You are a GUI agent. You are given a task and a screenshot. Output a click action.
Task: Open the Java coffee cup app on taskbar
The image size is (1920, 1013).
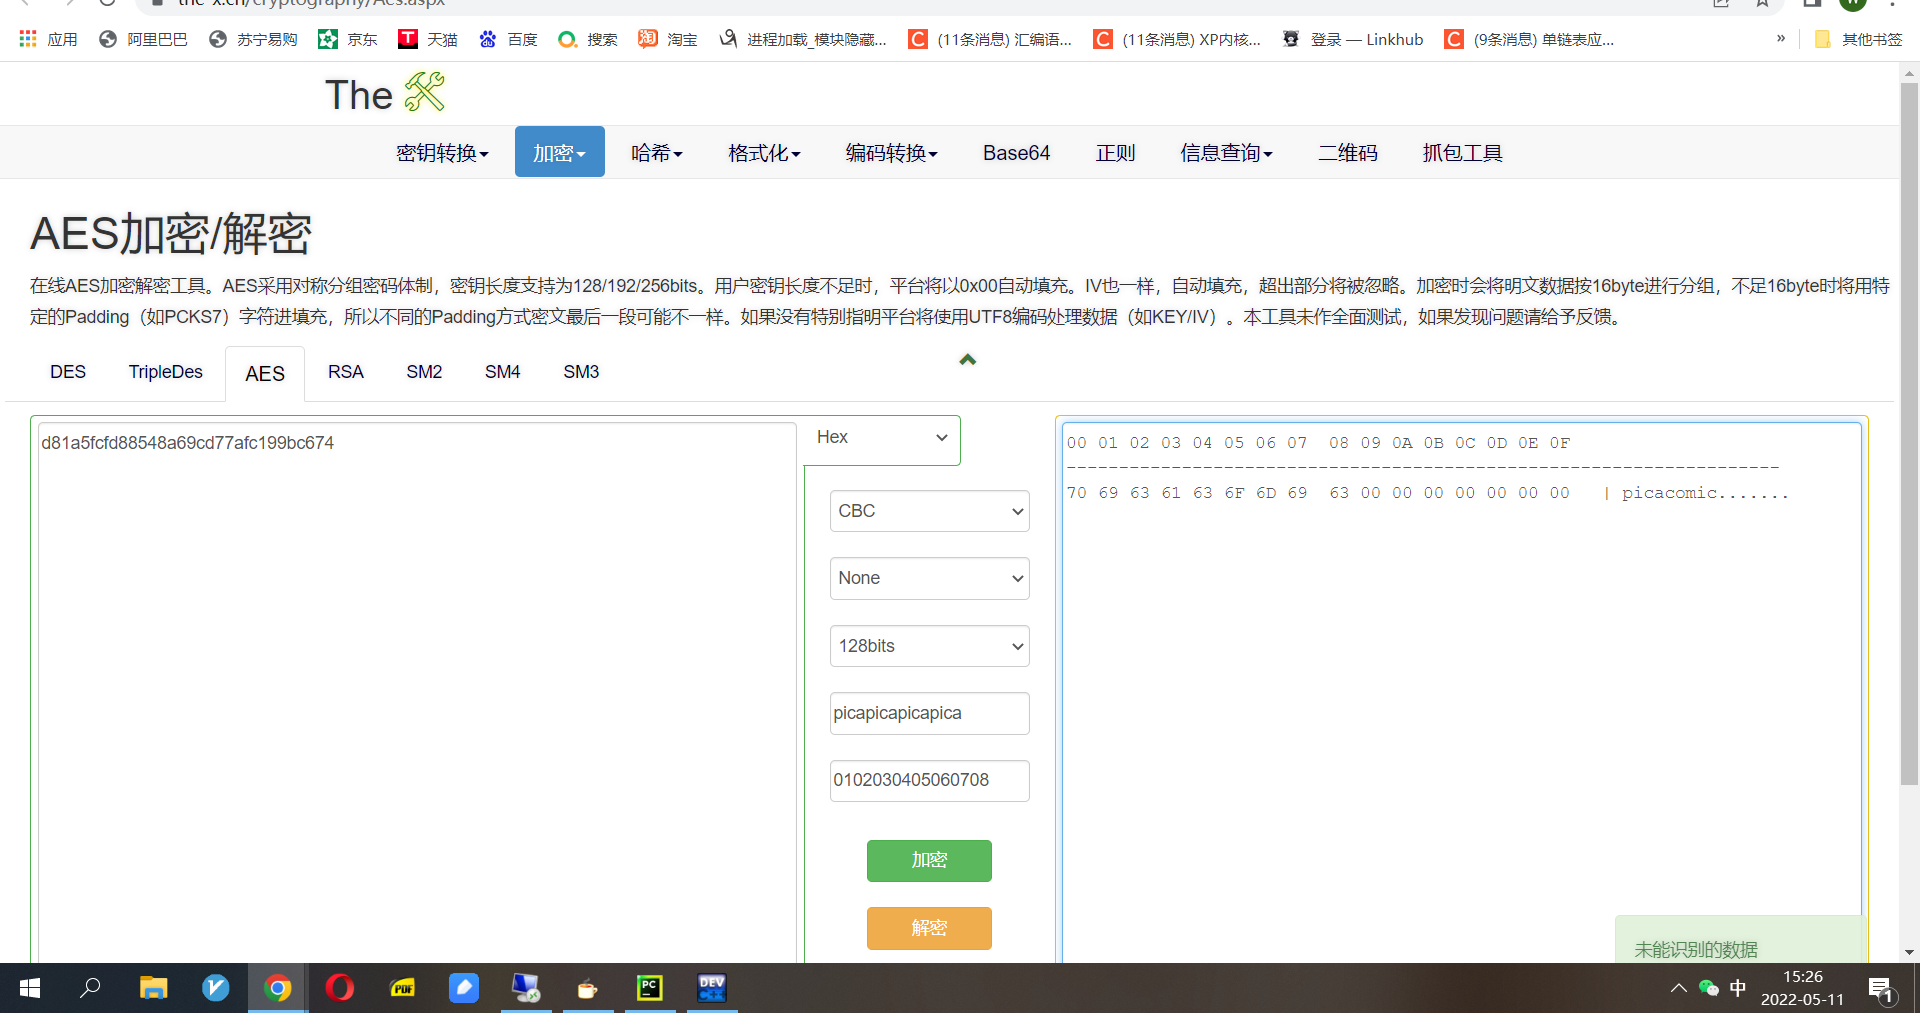[588, 988]
